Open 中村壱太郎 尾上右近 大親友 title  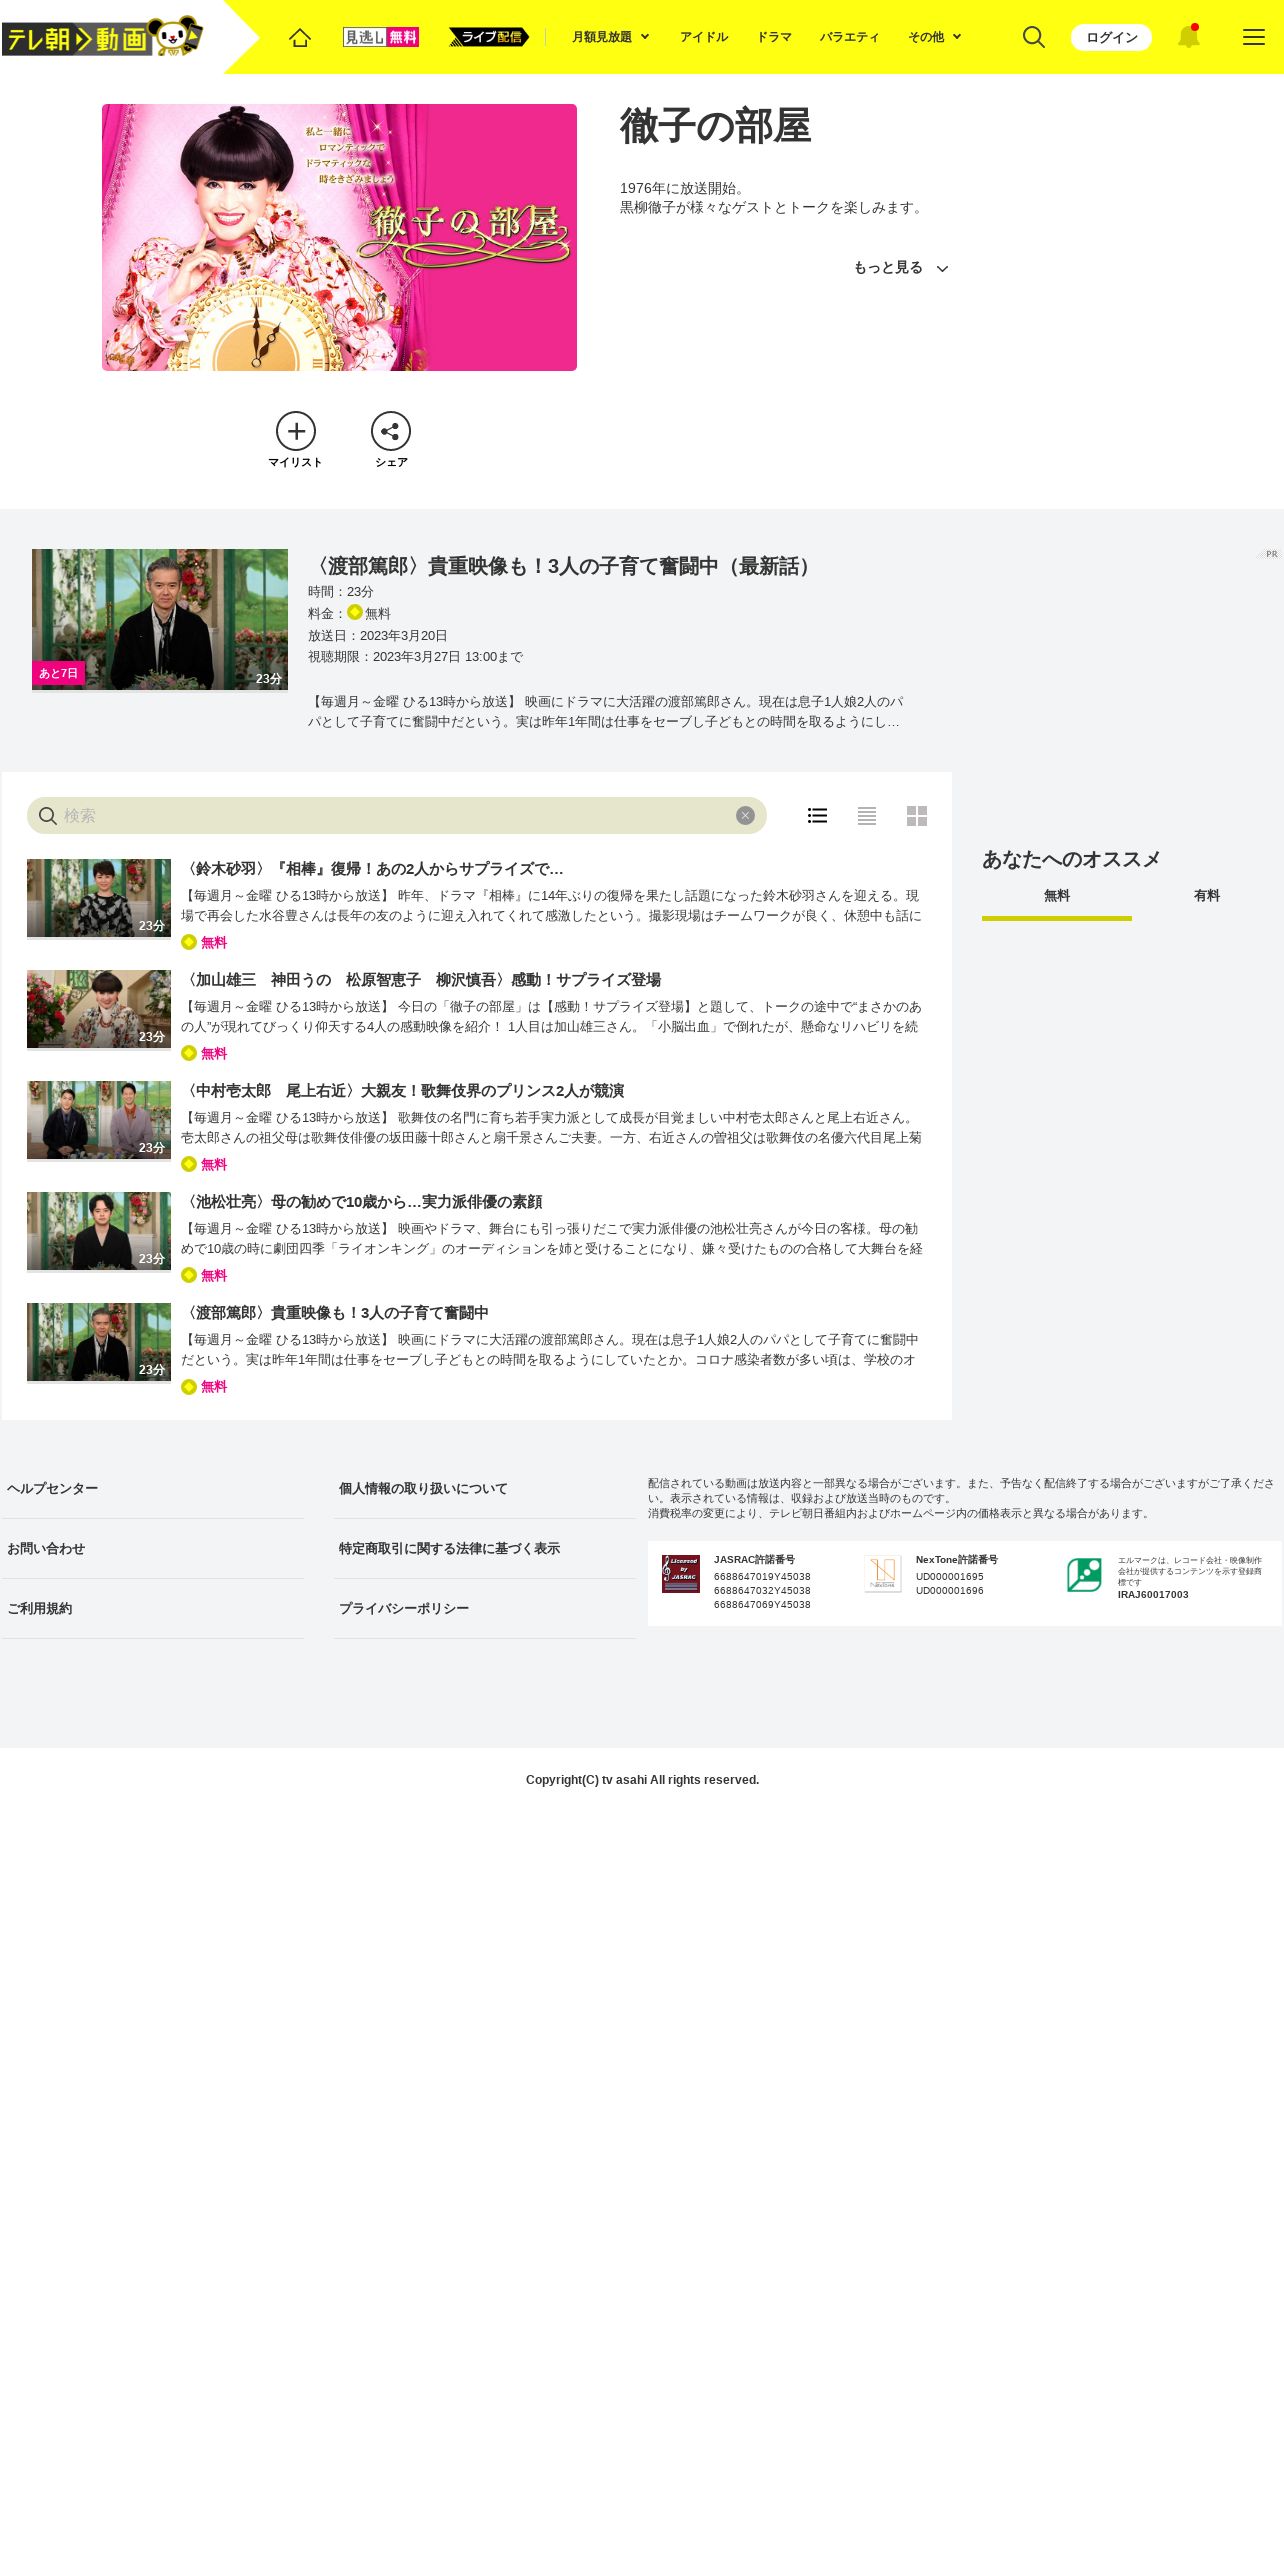tap(403, 1091)
